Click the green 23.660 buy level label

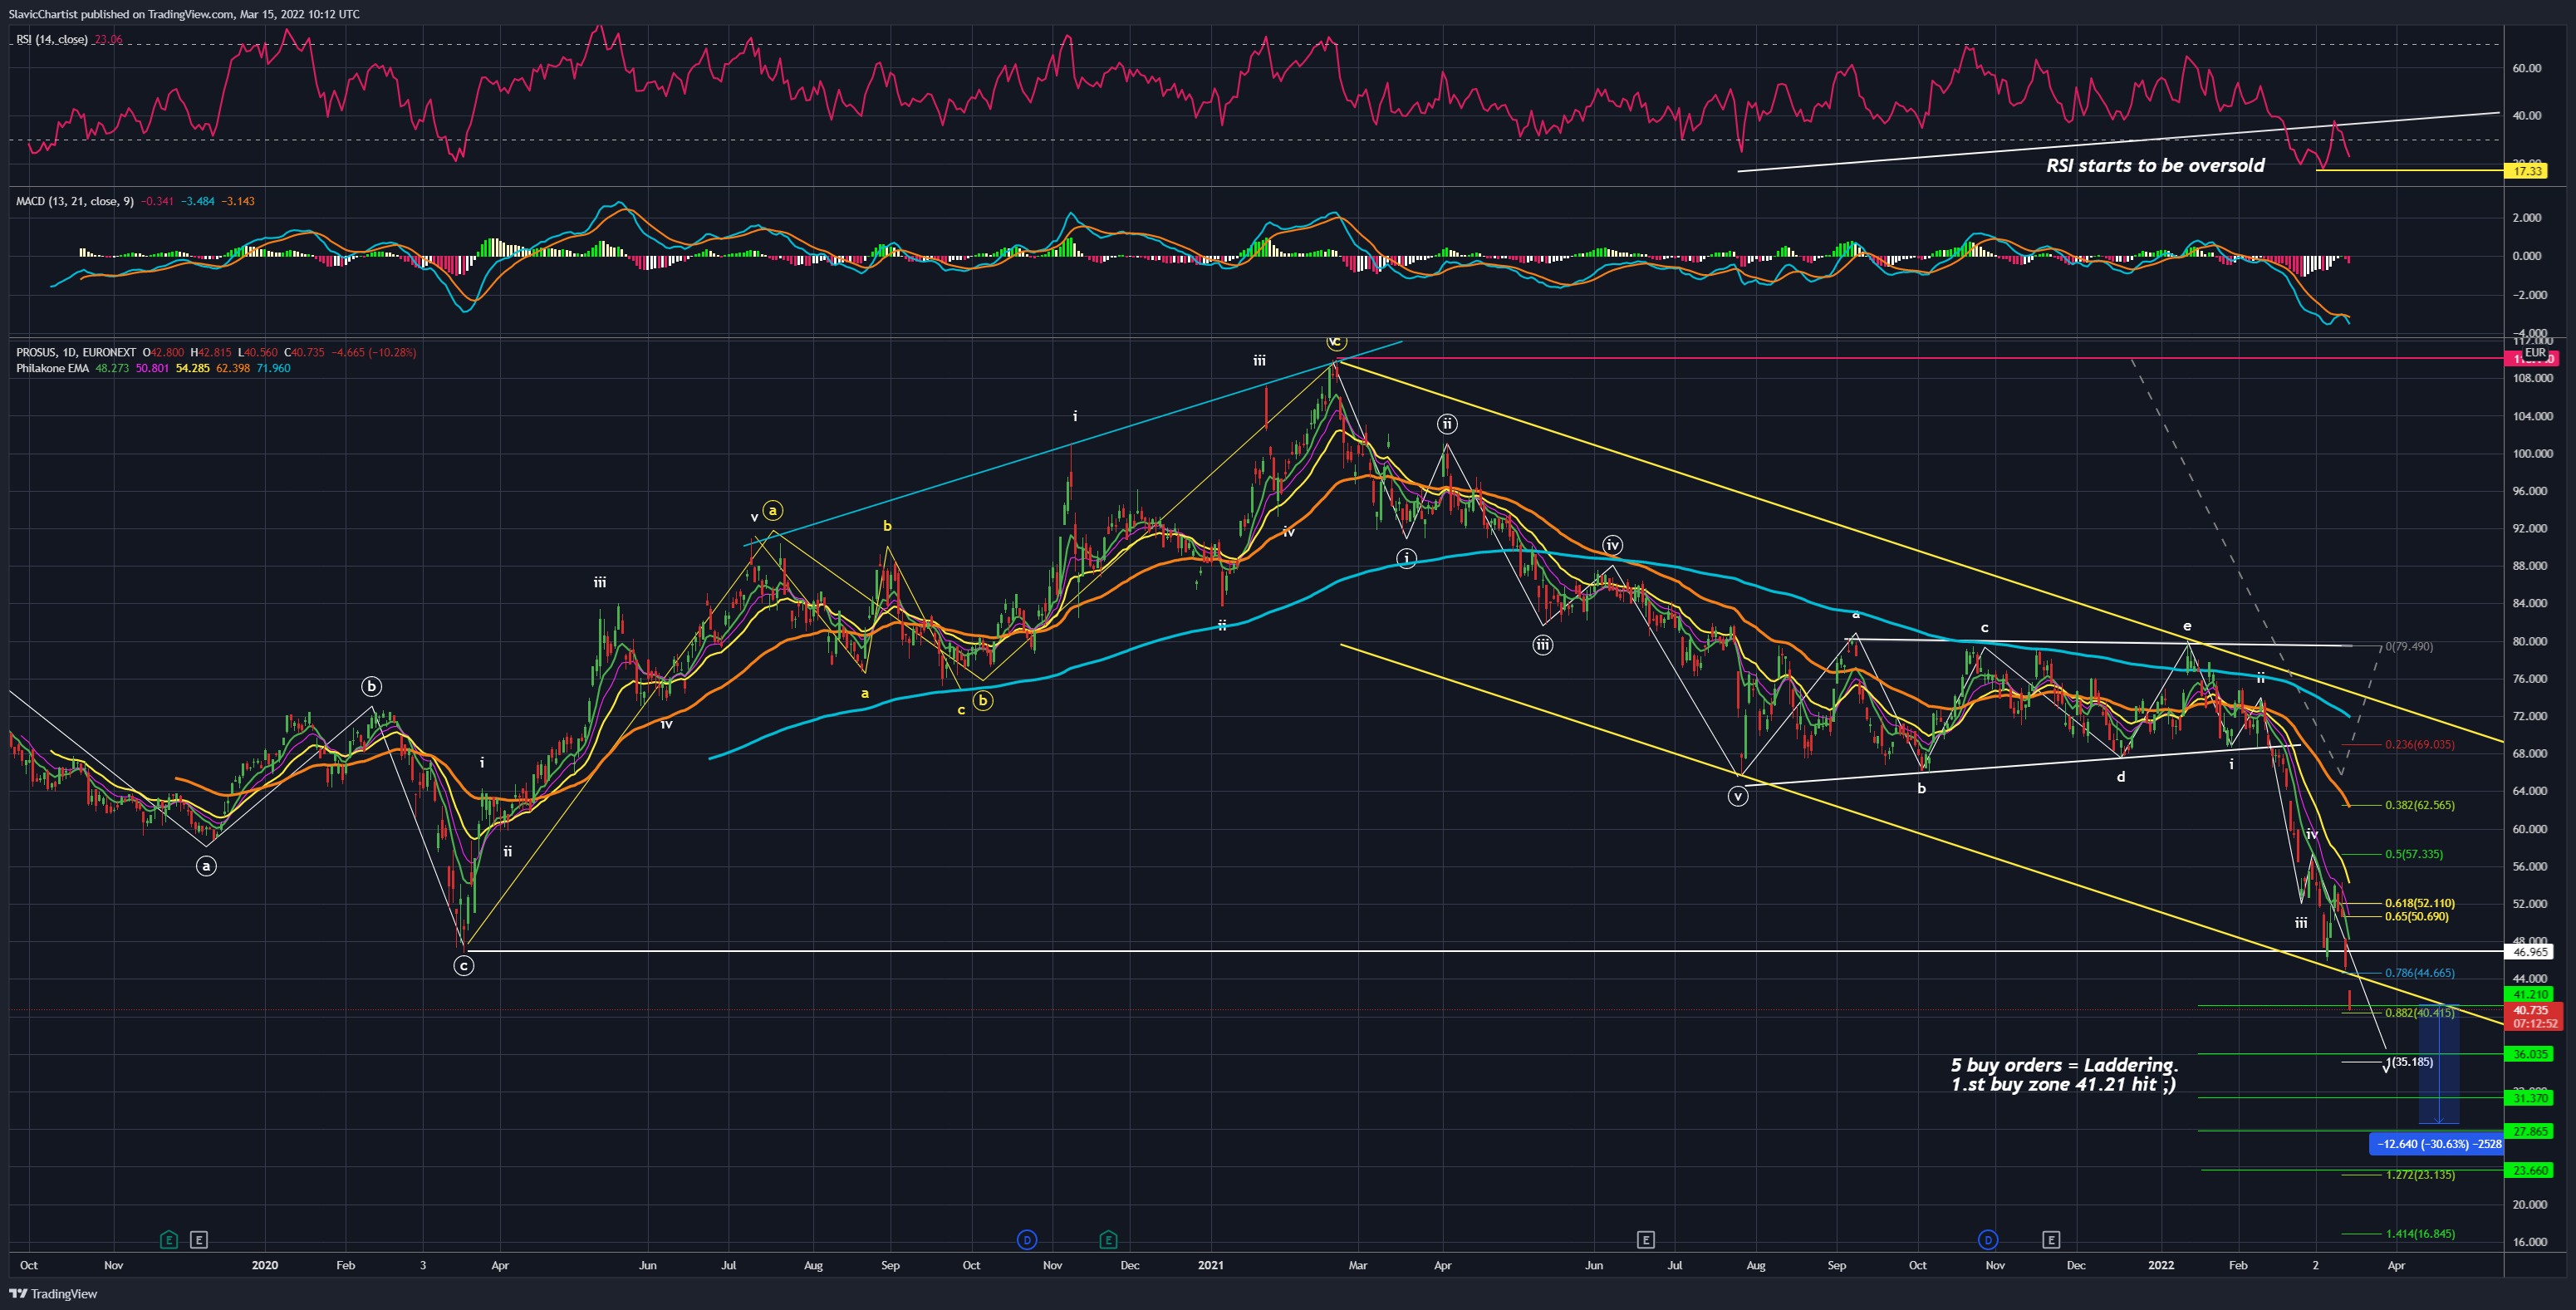(2530, 1170)
